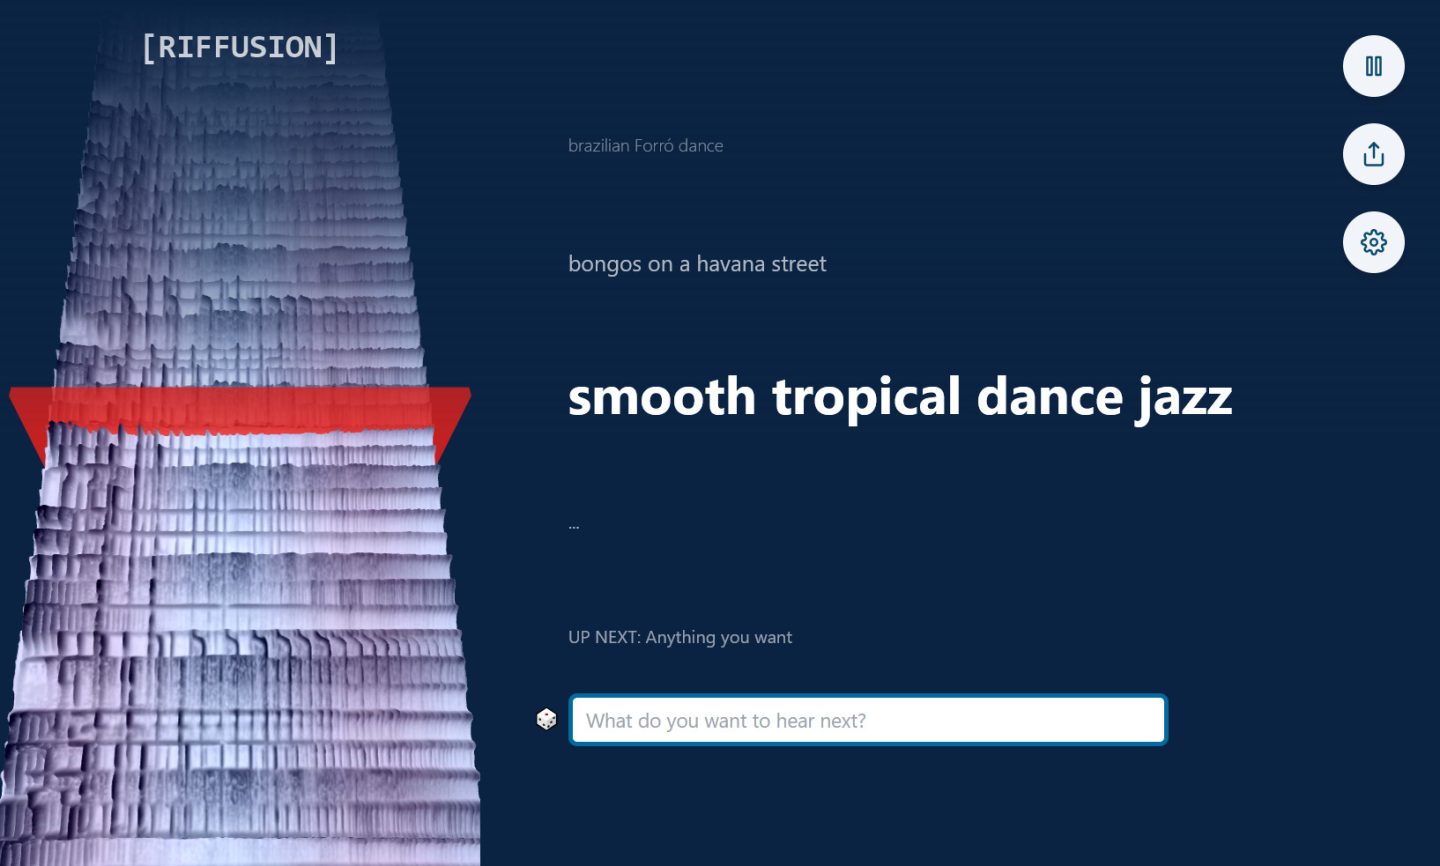Click the dice icon beside the prompt box
Screen dimensions: 1440x866
546,719
